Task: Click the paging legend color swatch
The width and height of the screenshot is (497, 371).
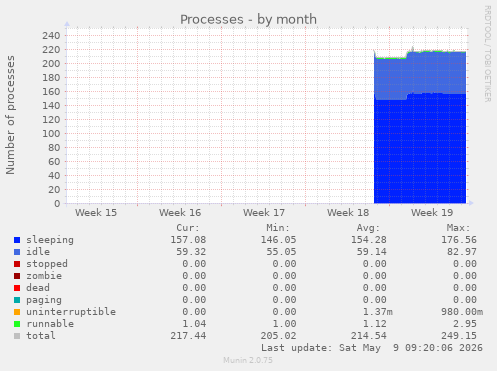Action: pos(17,300)
